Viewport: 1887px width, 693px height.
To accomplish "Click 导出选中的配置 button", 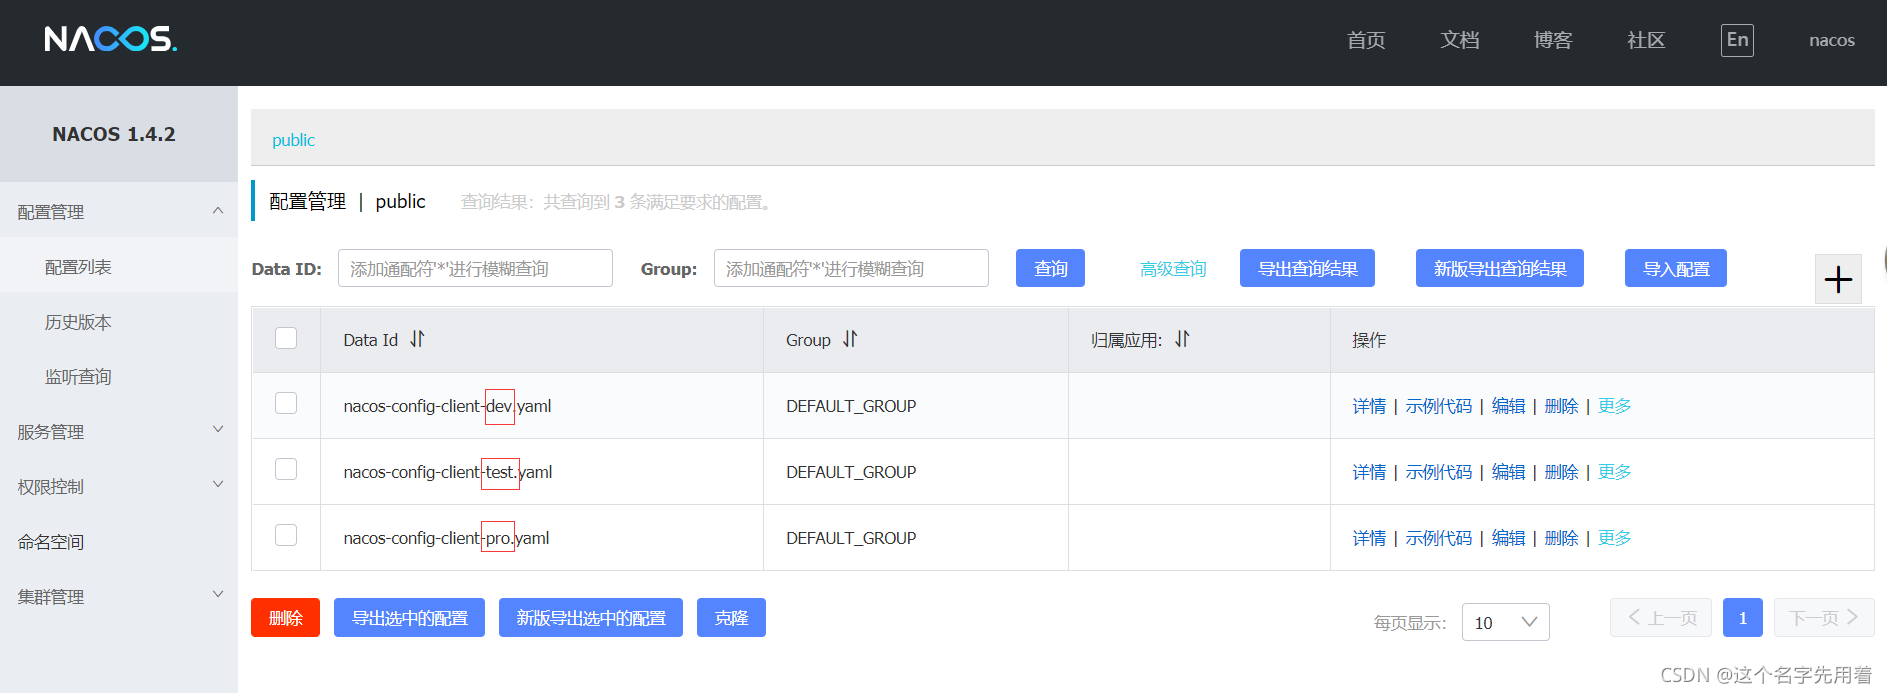I will click(x=409, y=617).
